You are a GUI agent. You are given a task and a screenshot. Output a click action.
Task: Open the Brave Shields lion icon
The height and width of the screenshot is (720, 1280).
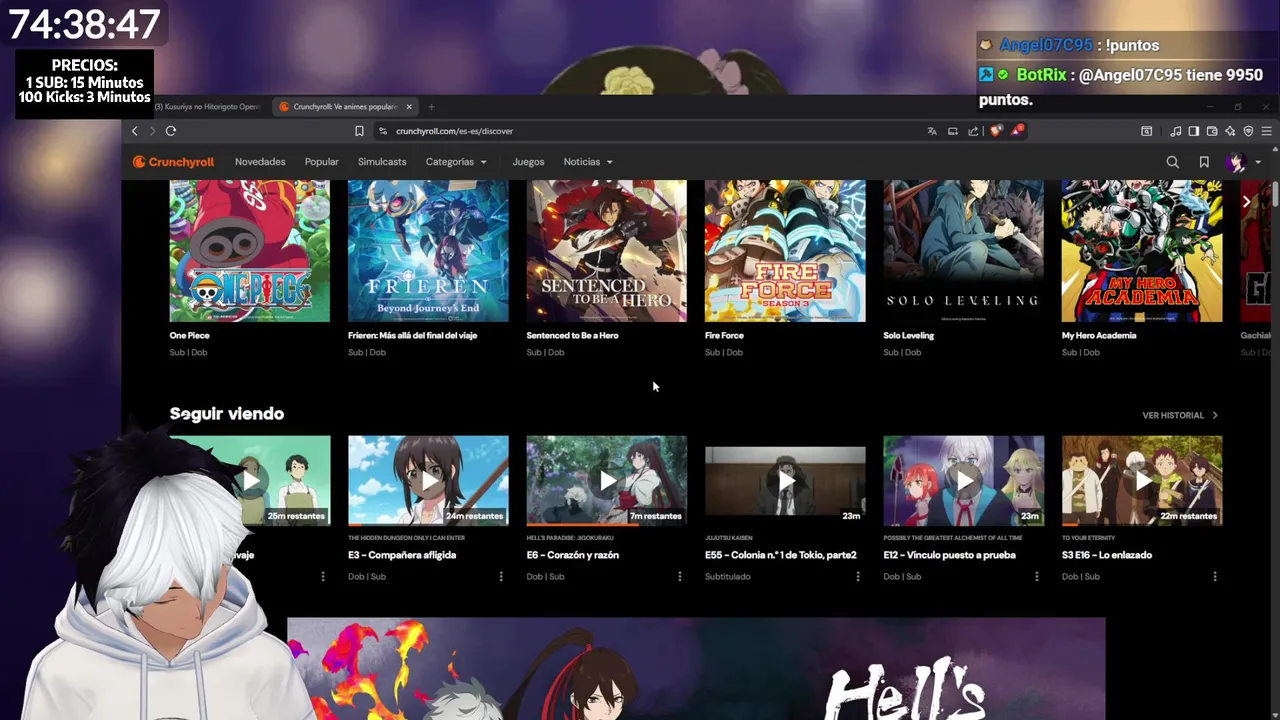click(996, 131)
